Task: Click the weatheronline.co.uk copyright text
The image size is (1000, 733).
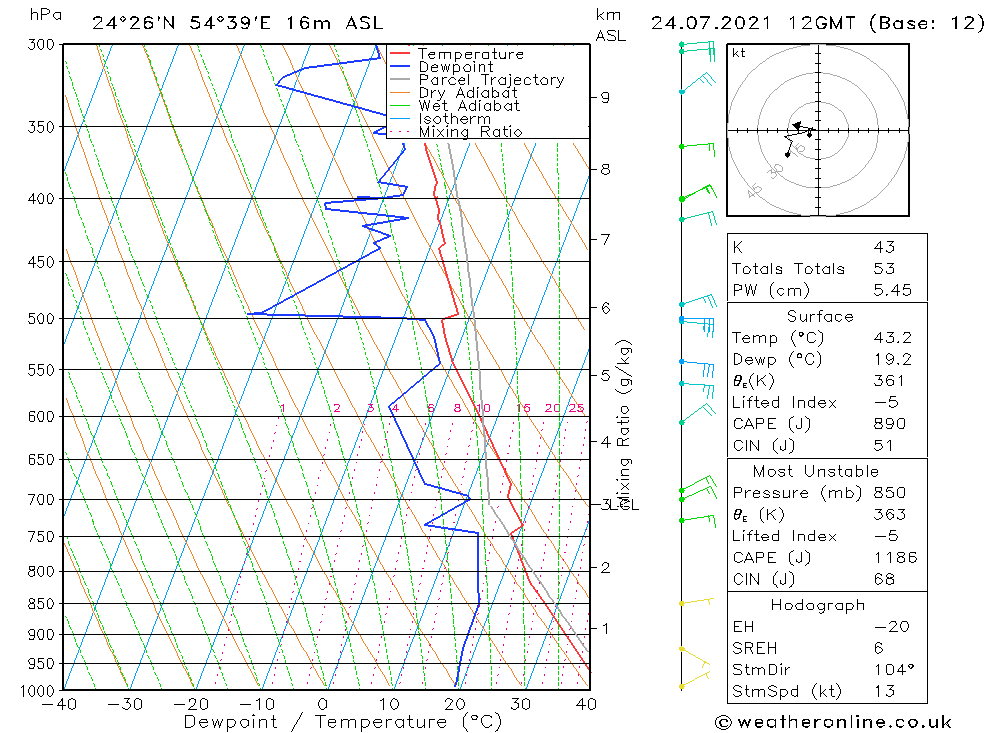Action: click(834, 722)
